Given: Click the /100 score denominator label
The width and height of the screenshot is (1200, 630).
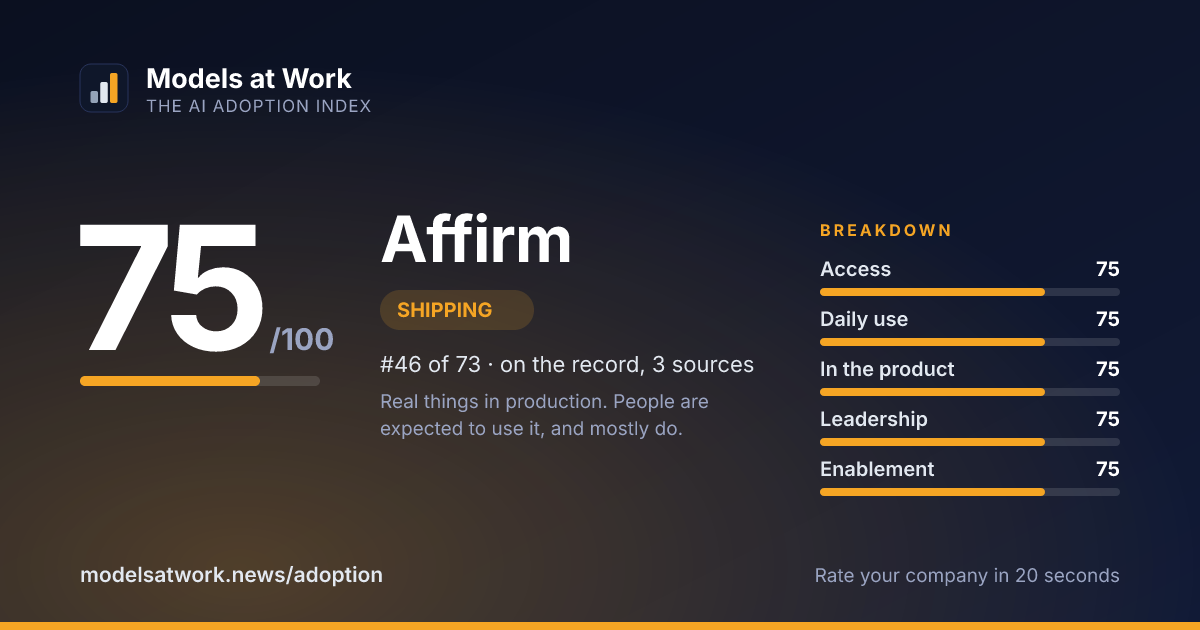Looking at the screenshot, I should point(302,340).
